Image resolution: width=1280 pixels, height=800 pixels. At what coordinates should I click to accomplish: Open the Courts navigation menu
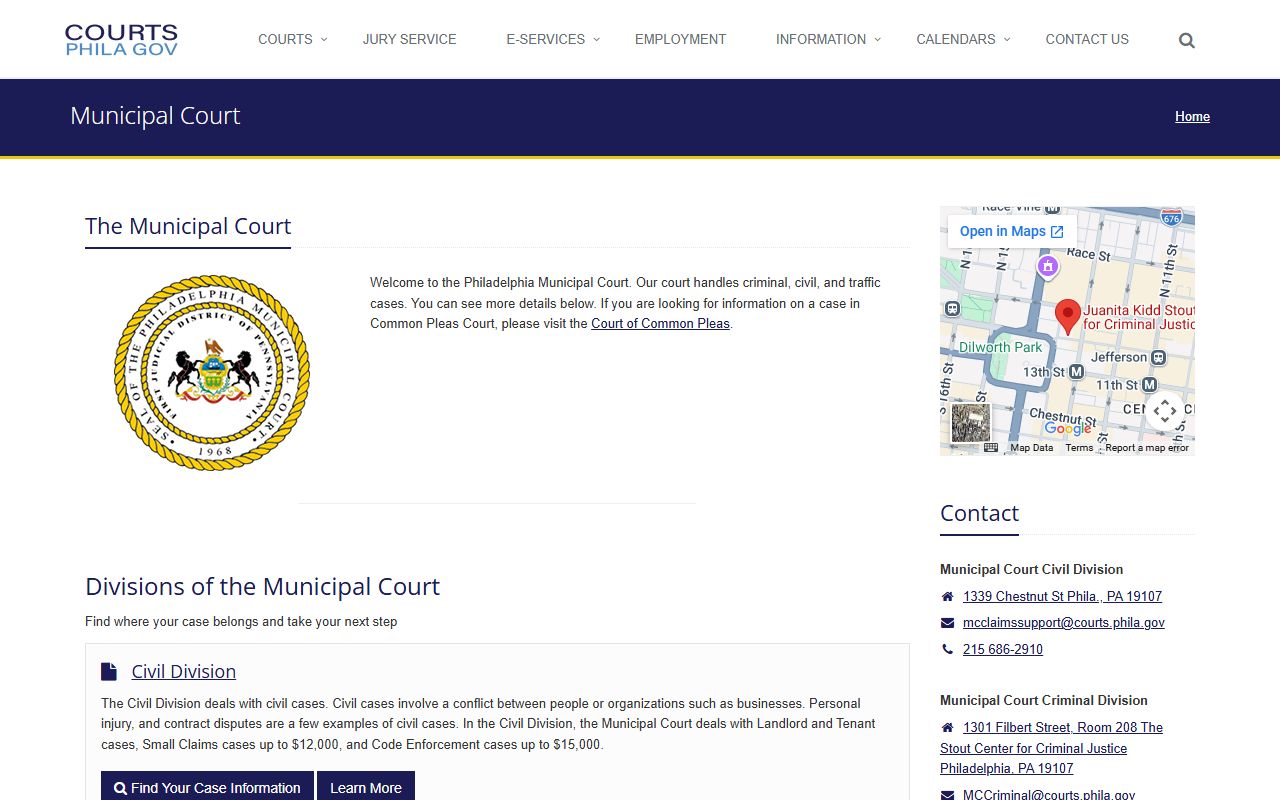coord(285,39)
